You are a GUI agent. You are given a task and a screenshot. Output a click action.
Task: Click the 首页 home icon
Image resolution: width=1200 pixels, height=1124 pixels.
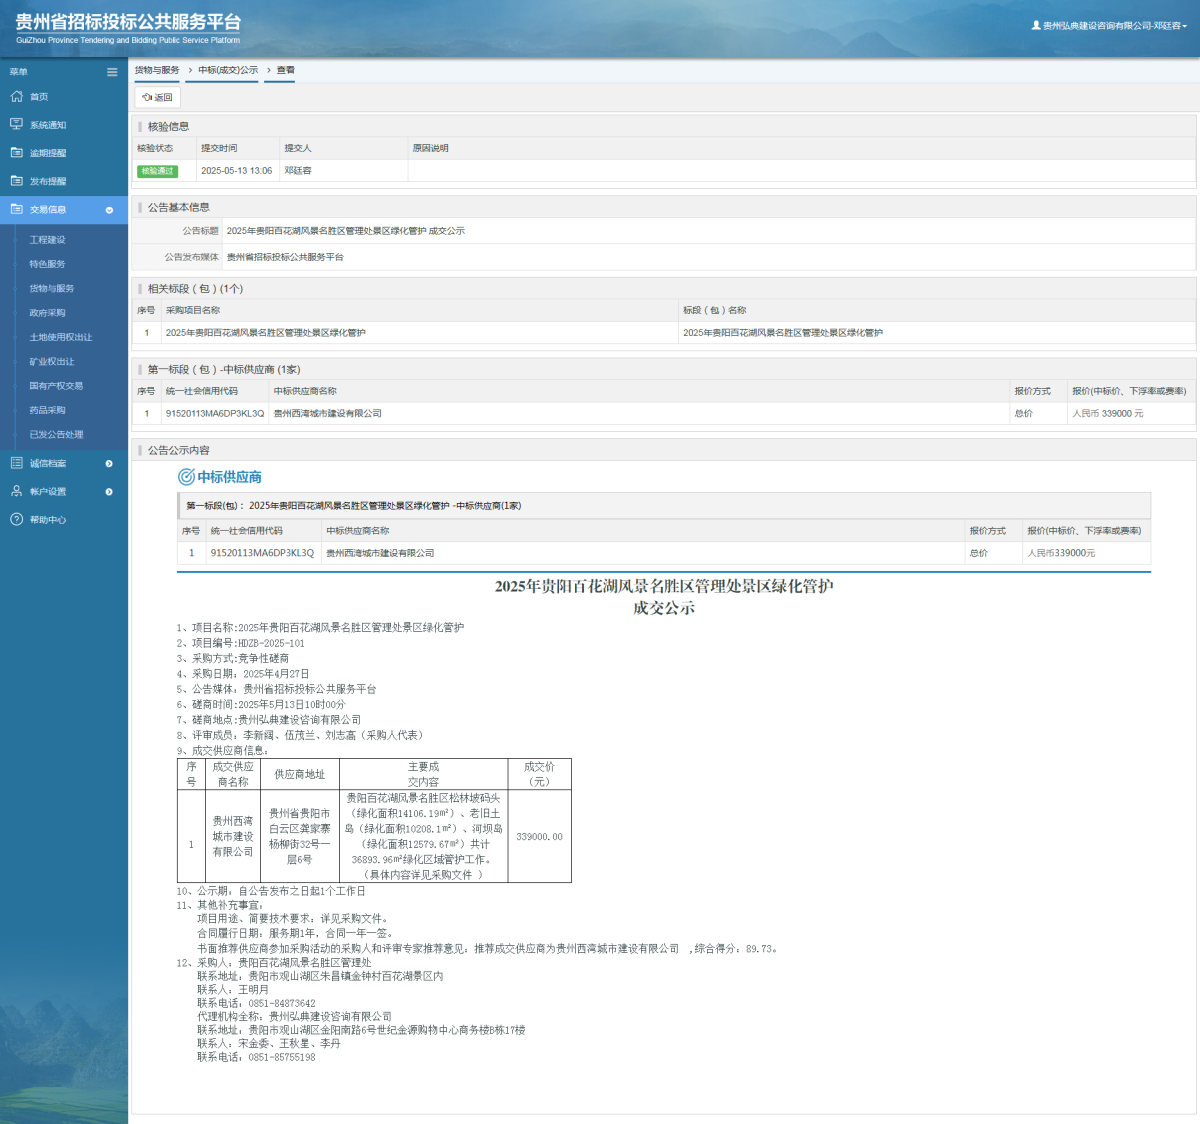point(16,97)
